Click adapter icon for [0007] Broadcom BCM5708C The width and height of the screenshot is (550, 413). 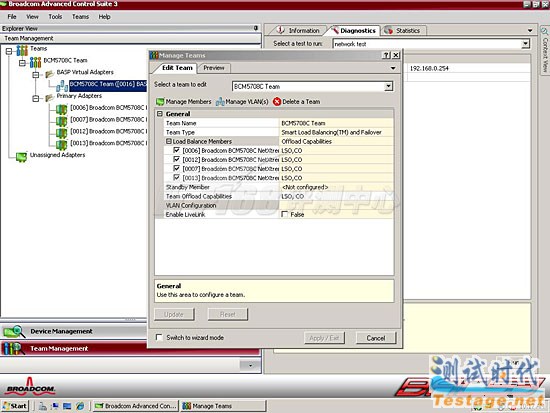62,121
